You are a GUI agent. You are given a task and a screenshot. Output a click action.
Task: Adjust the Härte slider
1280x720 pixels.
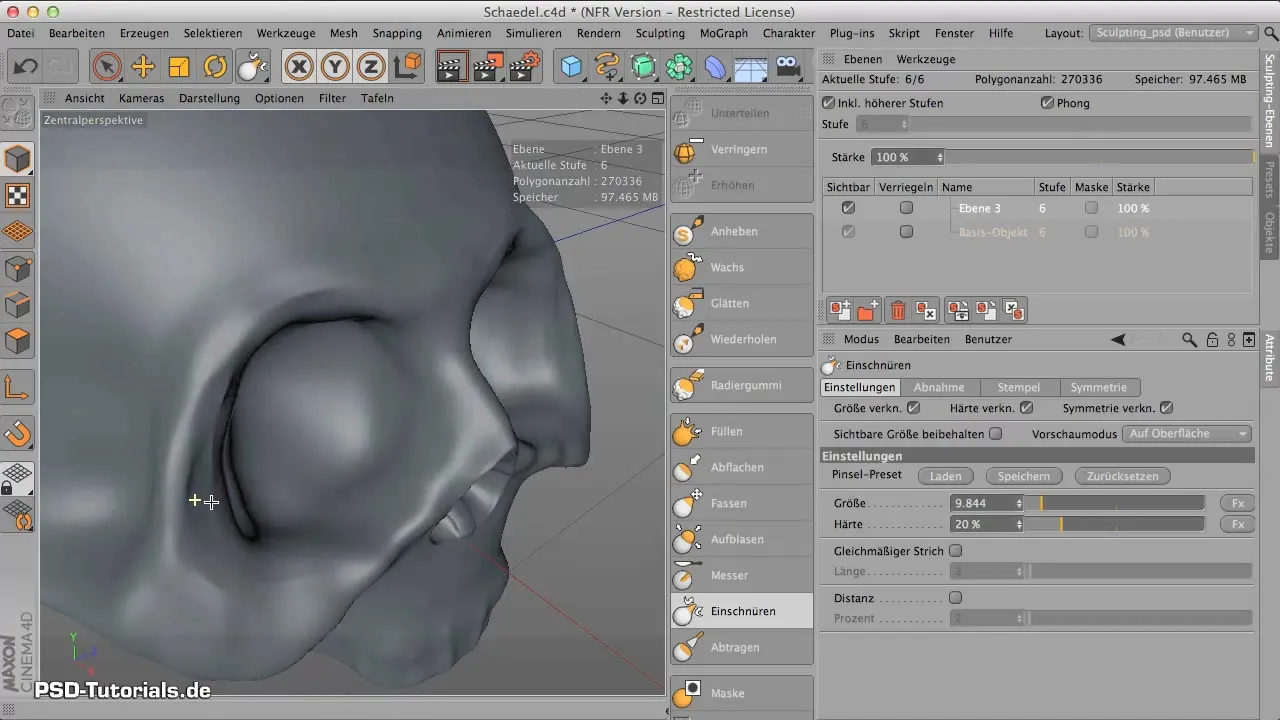click(x=1116, y=524)
